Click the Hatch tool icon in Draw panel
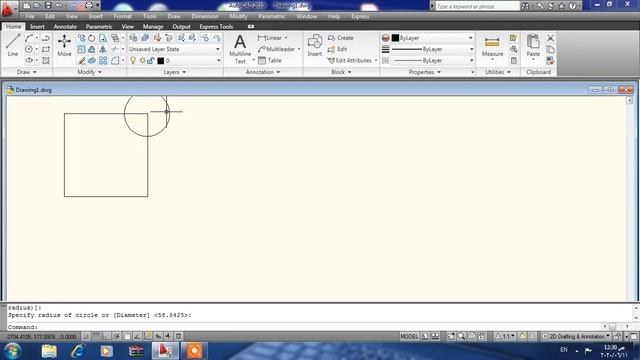The image size is (640, 360). (x=46, y=61)
